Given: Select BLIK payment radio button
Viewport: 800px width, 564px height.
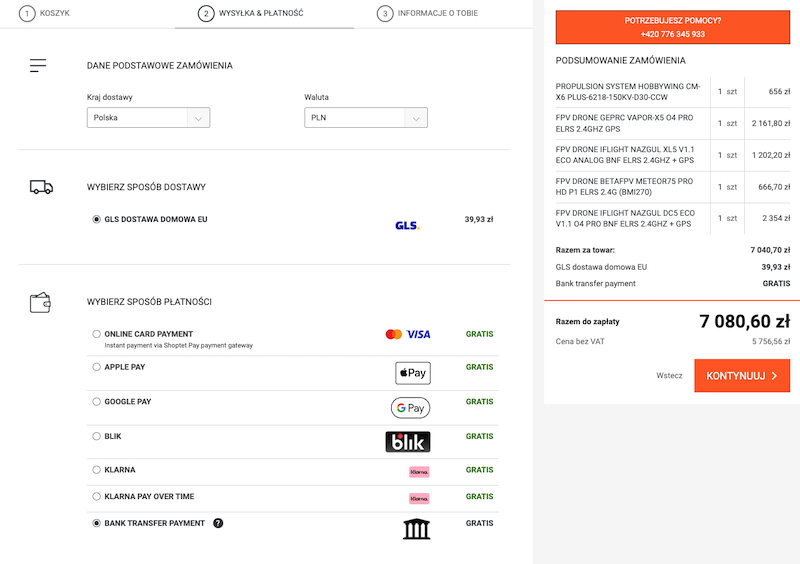Looking at the screenshot, I should [x=96, y=436].
